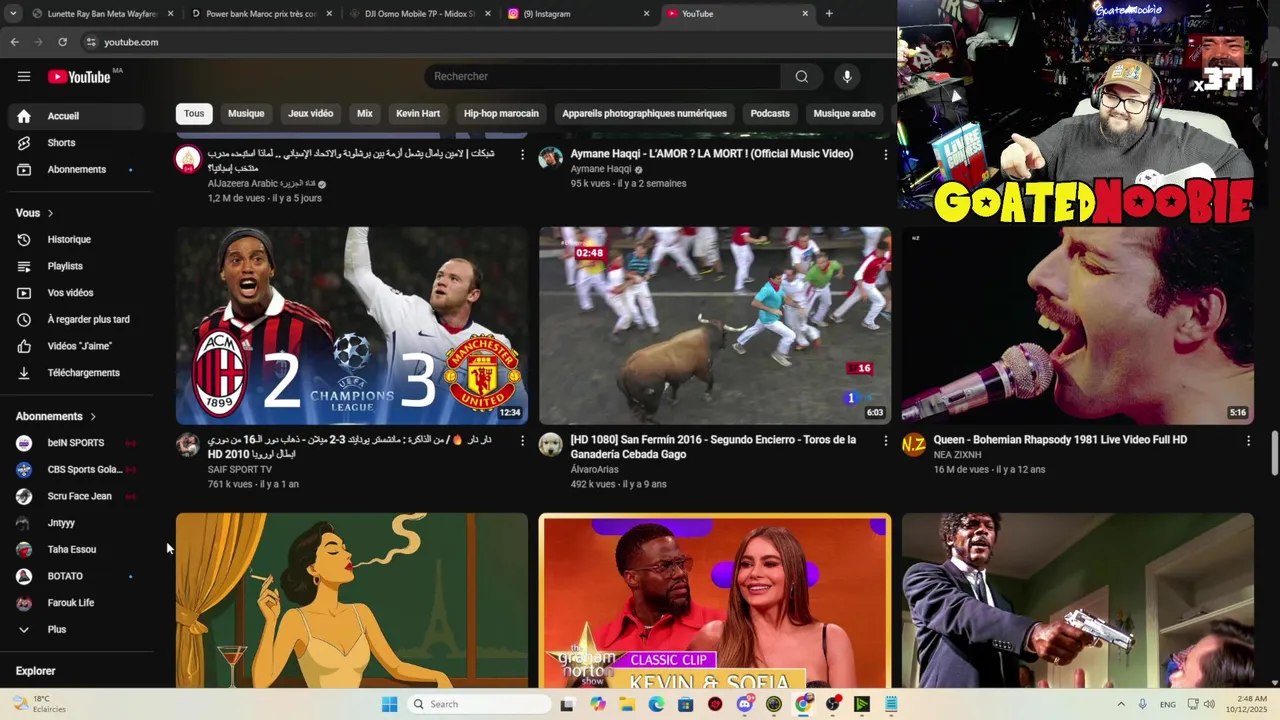Open the beIN SPORTS channel subscription
The image size is (1280, 720).
[x=76, y=442]
